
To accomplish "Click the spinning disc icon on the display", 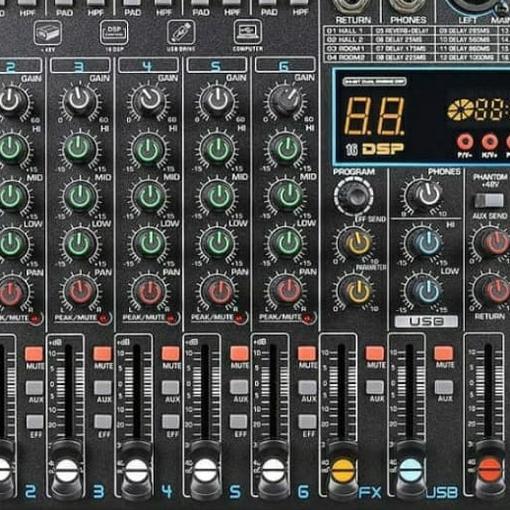I will coord(460,110).
